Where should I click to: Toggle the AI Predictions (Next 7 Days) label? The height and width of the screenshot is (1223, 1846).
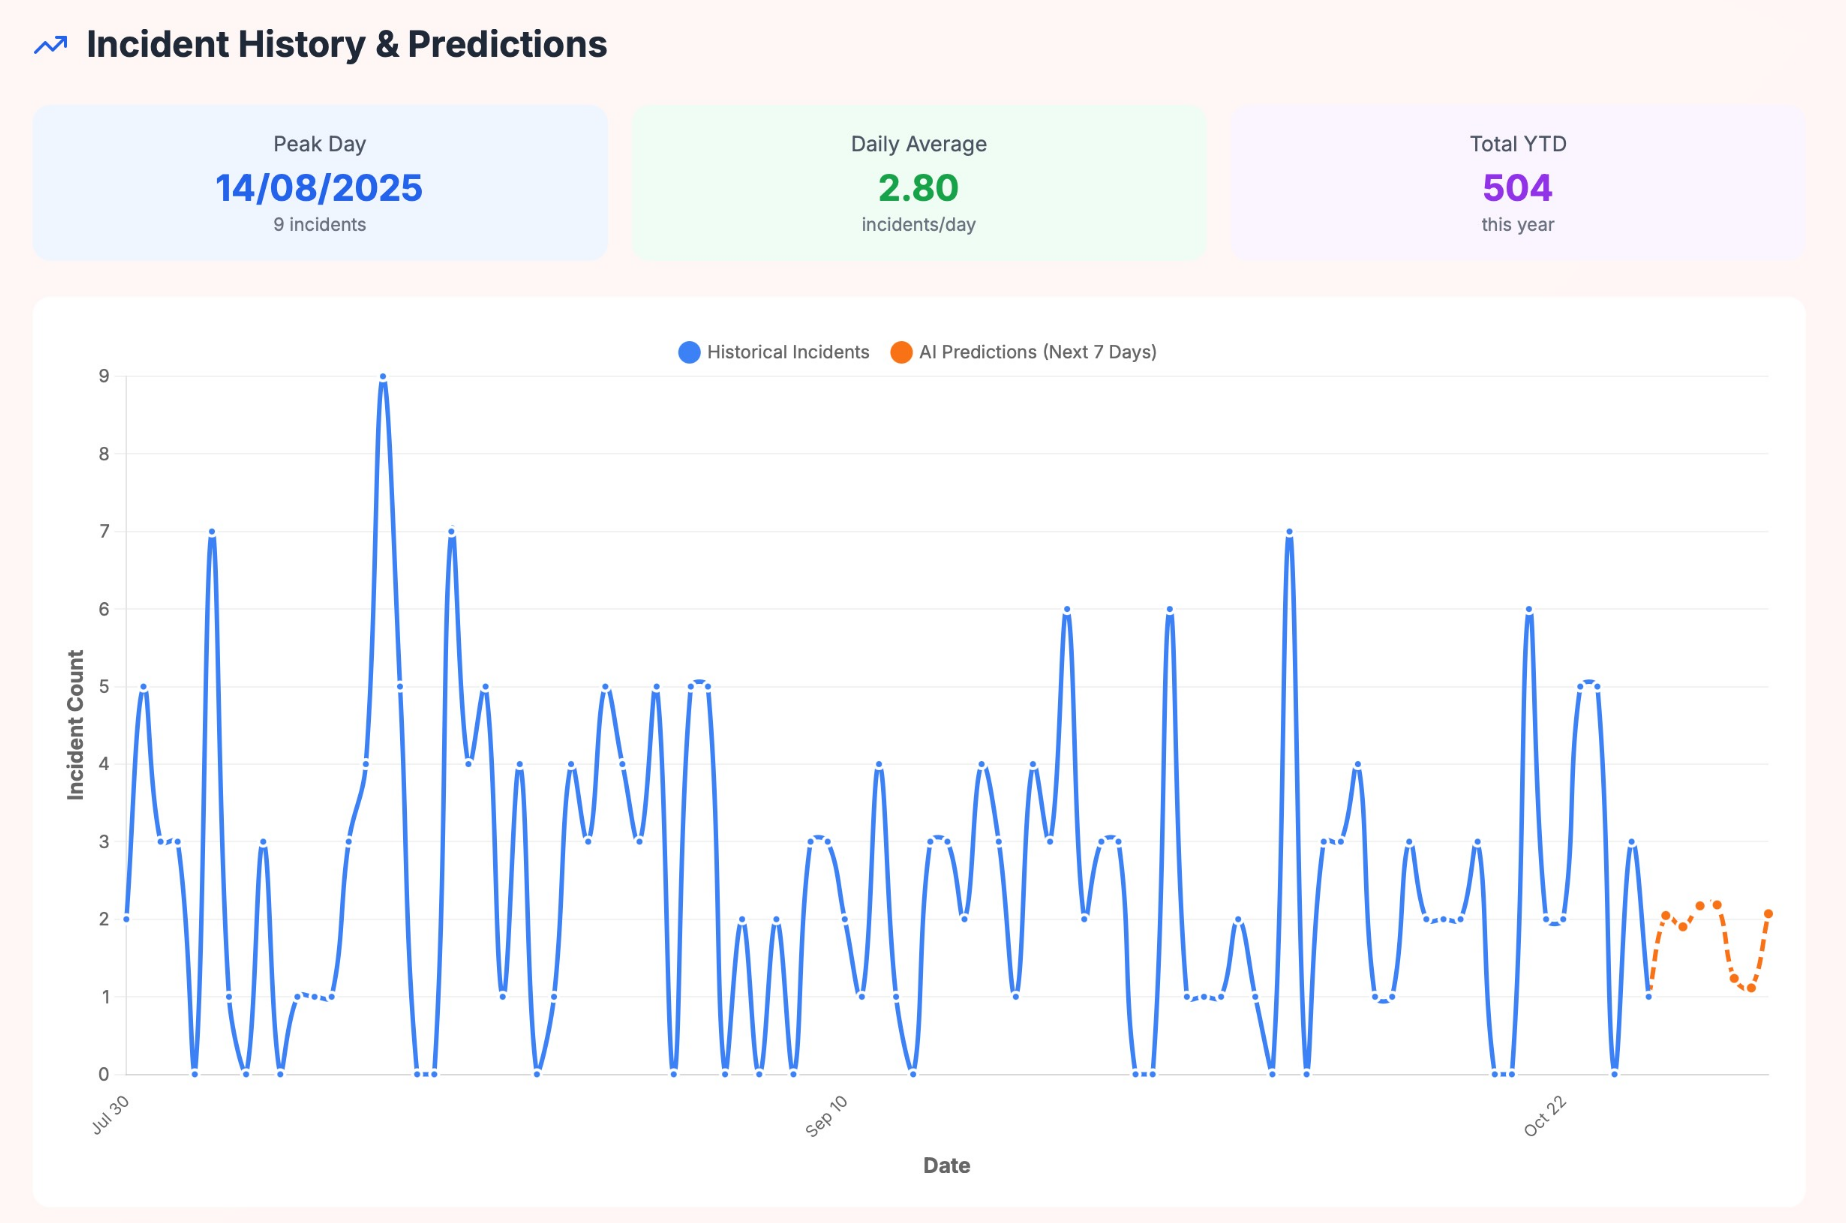[x=1037, y=352]
